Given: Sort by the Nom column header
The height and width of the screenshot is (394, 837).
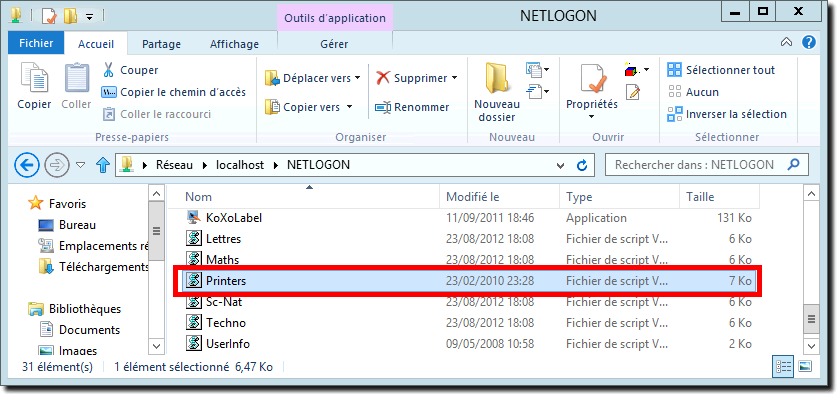Looking at the screenshot, I should pyautogui.click(x=304, y=197).
